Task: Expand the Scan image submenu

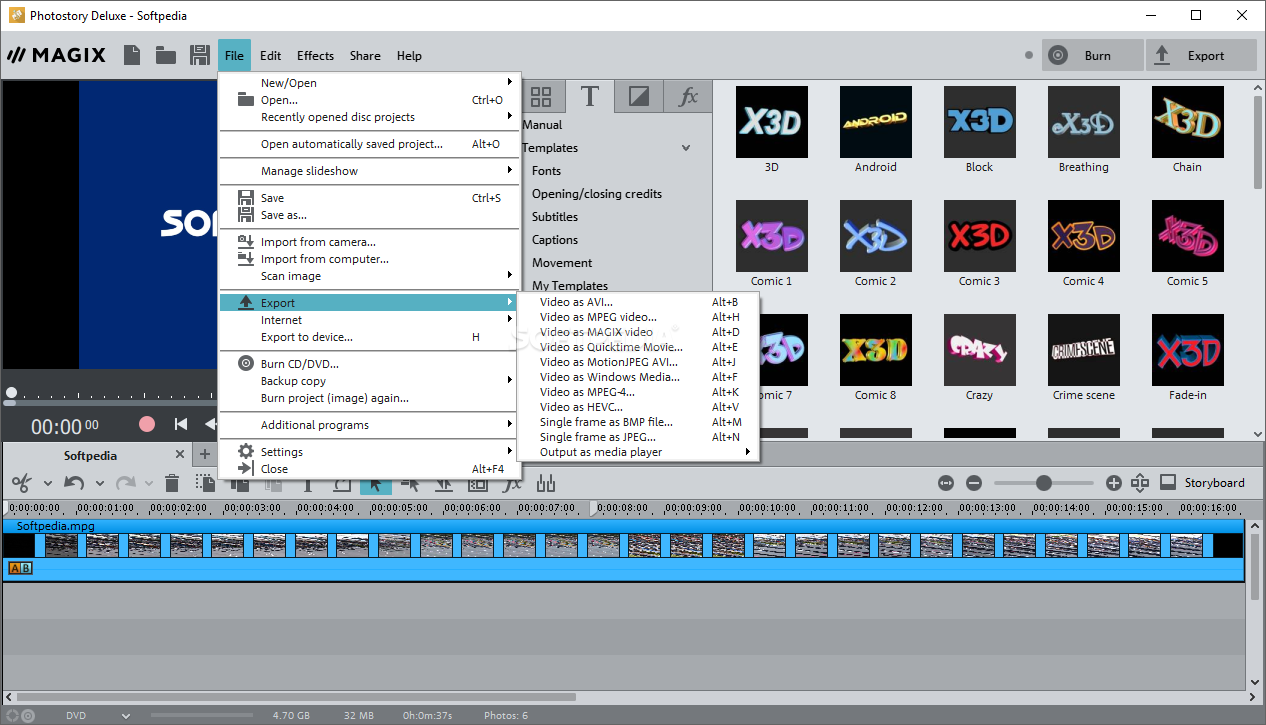Action: (370, 276)
